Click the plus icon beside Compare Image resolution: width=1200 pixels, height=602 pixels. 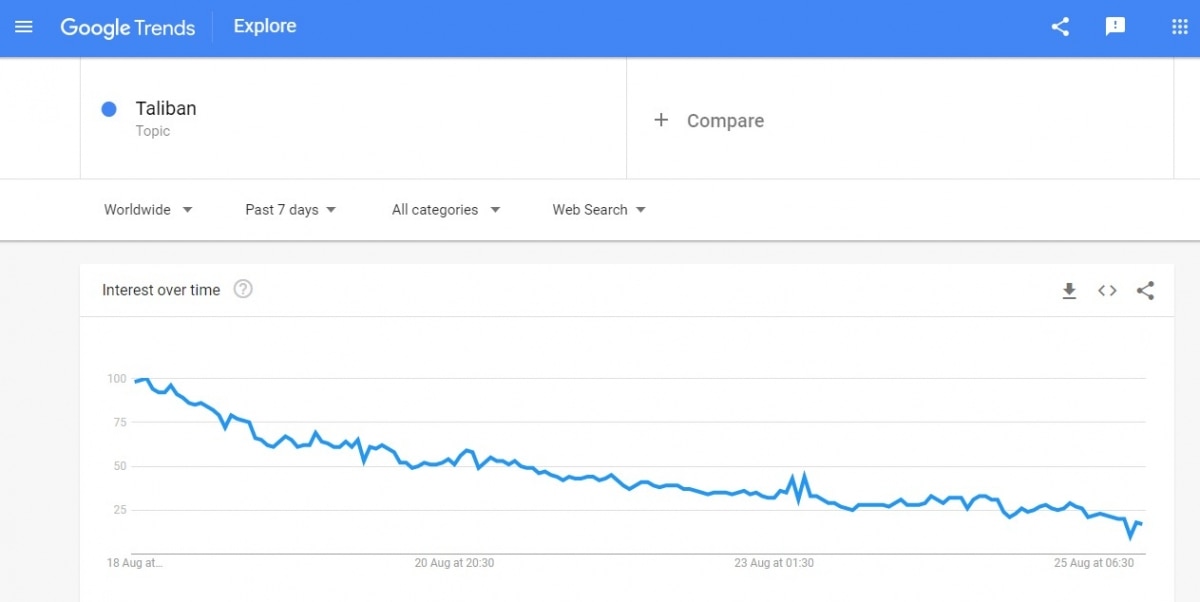(661, 120)
